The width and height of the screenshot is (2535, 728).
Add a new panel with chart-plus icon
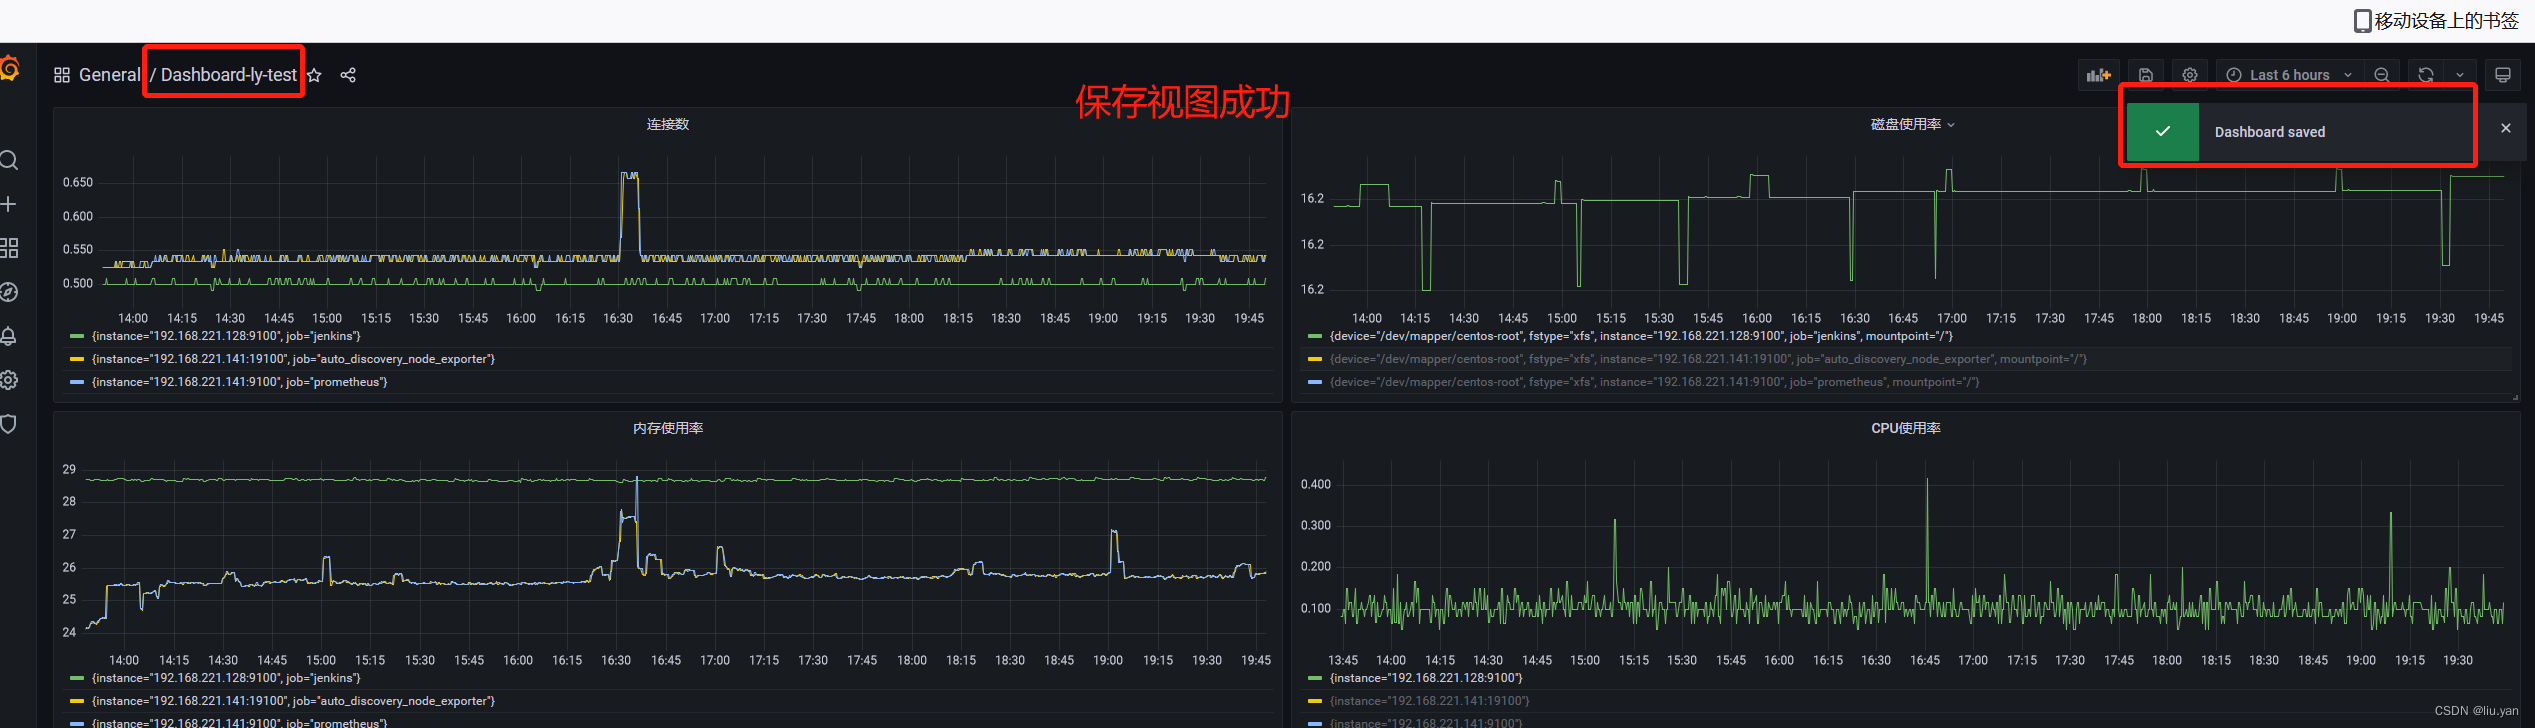pyautogui.click(x=2098, y=75)
